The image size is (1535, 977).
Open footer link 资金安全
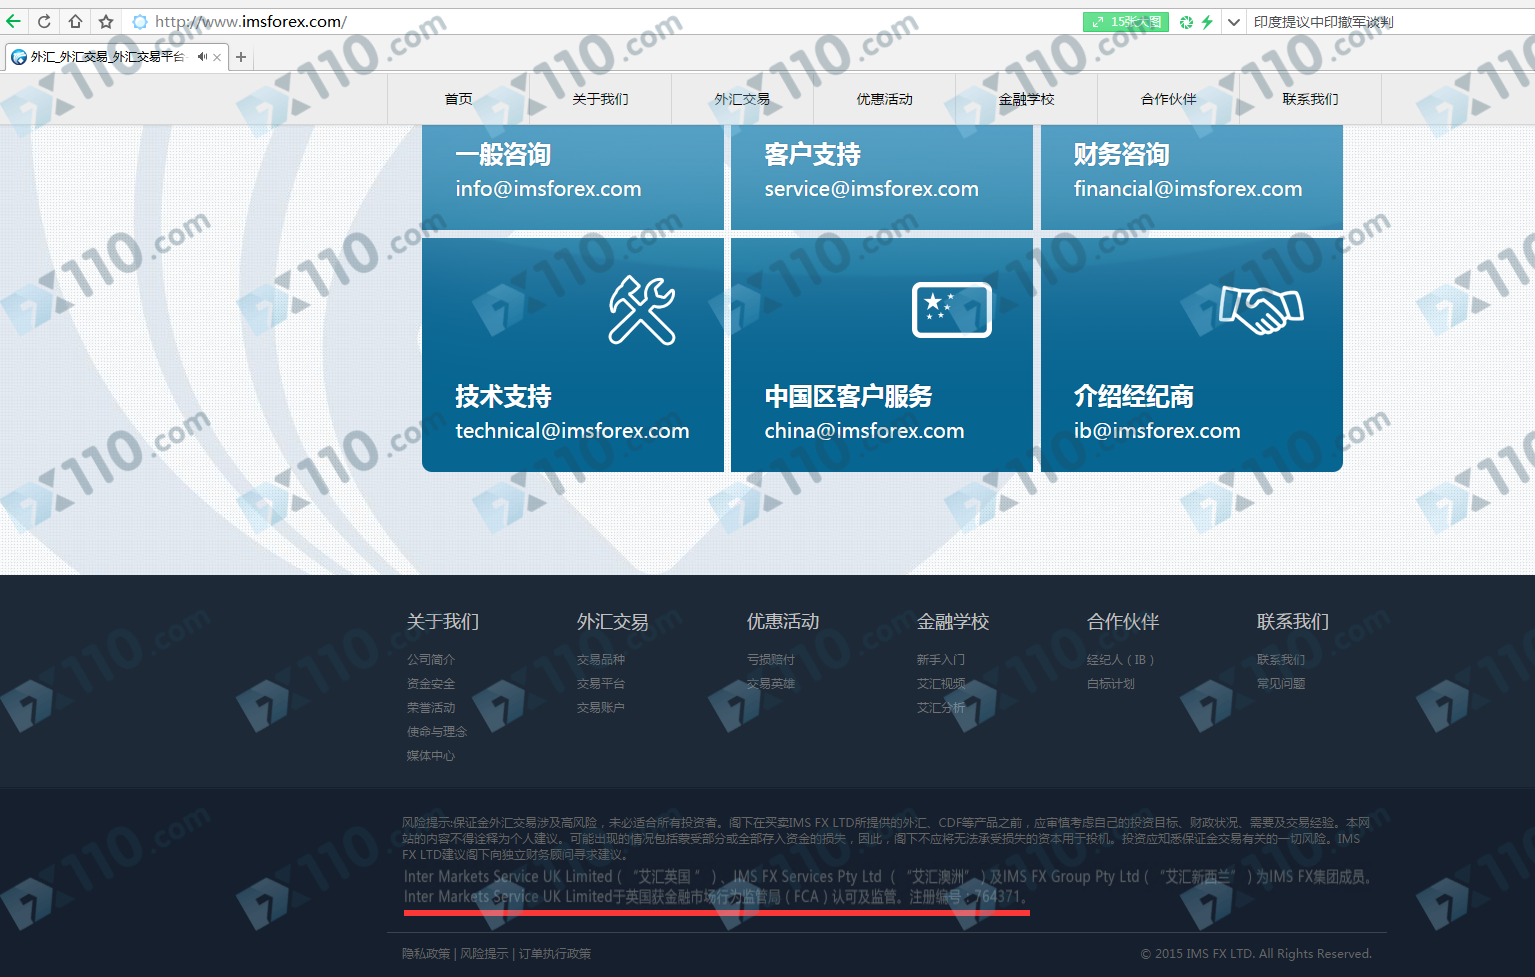pos(431,684)
